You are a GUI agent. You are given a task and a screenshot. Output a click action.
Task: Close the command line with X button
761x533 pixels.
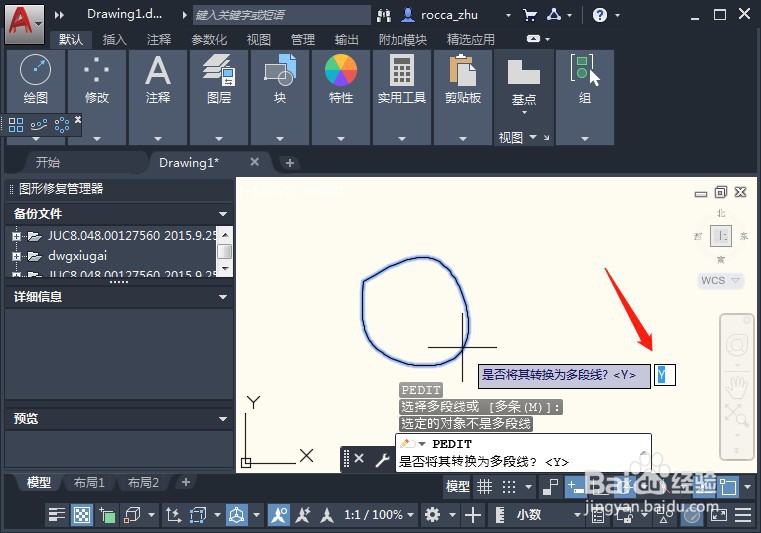click(359, 458)
